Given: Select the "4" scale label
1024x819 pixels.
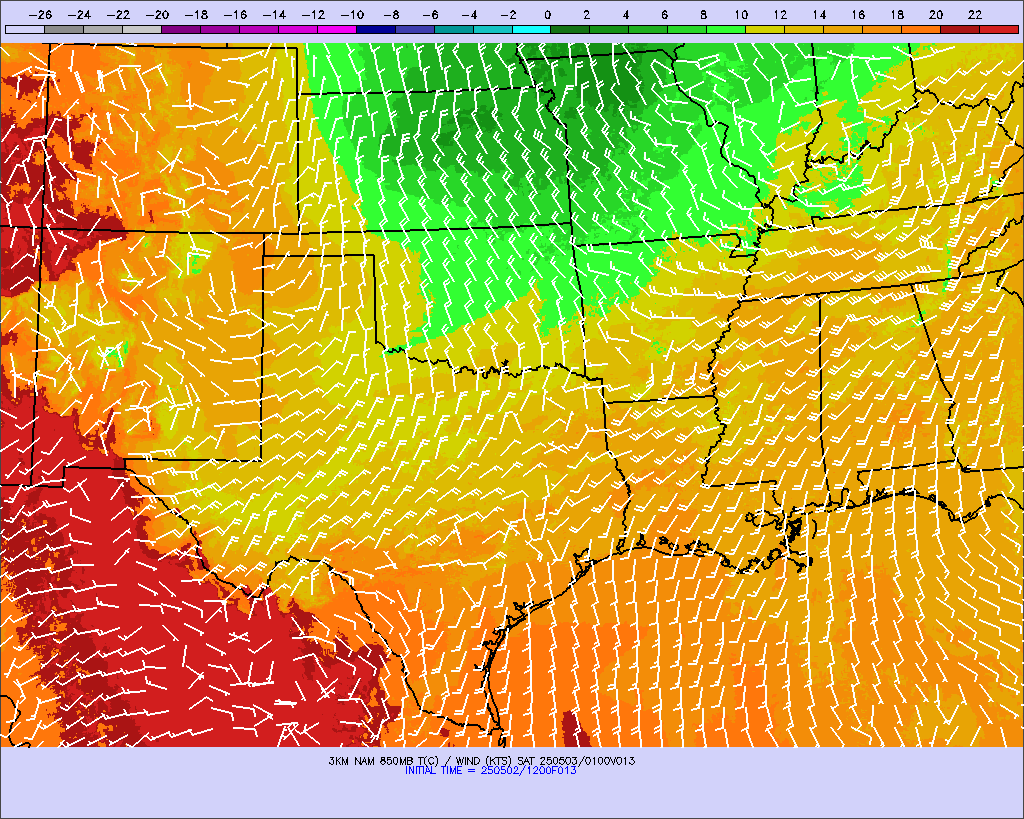Looking at the screenshot, I should pos(626,14).
